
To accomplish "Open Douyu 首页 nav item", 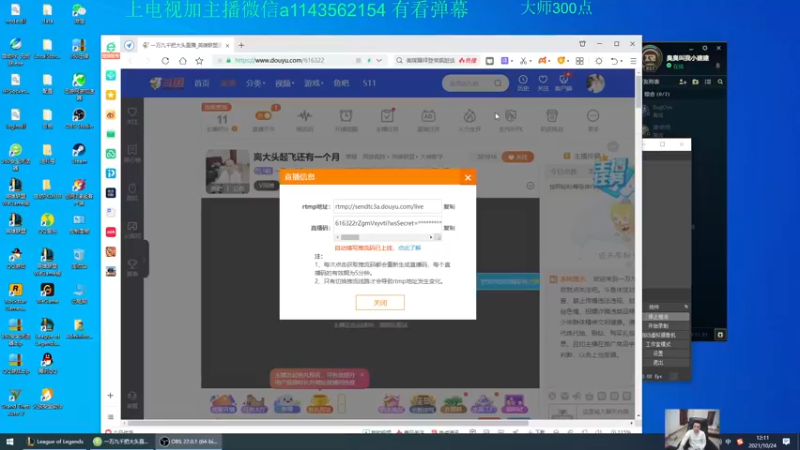I will click(202, 83).
